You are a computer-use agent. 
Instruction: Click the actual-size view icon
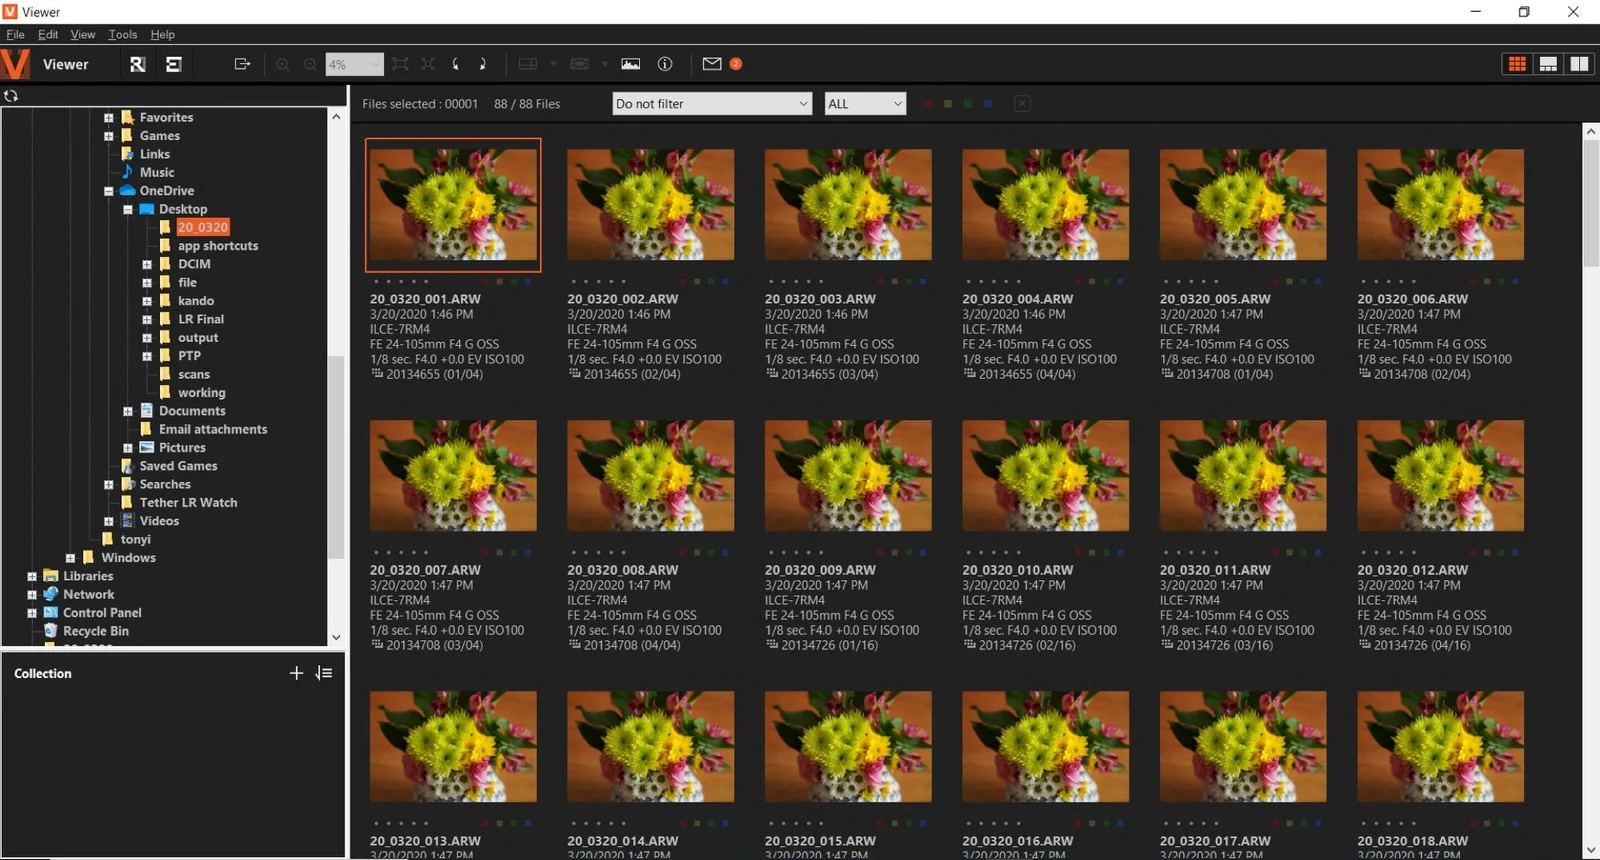[428, 64]
